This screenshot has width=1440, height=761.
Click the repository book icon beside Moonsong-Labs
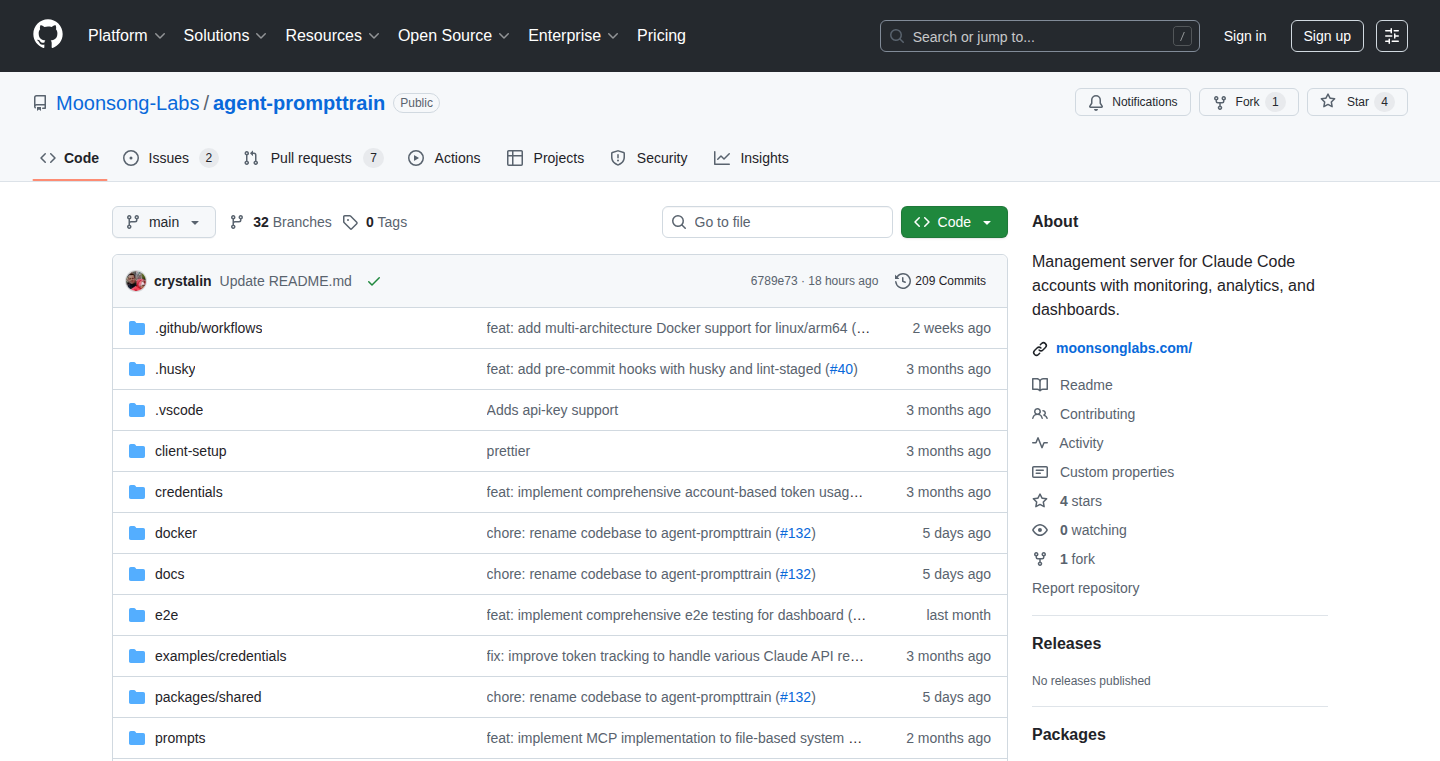pyautogui.click(x=40, y=103)
